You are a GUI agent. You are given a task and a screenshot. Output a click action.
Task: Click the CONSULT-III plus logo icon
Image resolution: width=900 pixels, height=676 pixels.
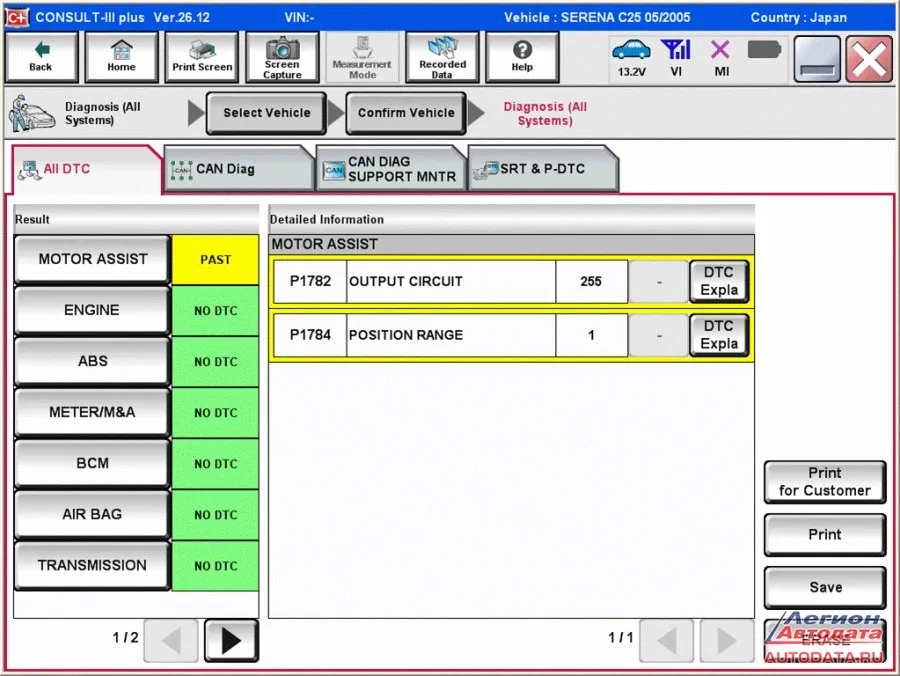pos(16,17)
